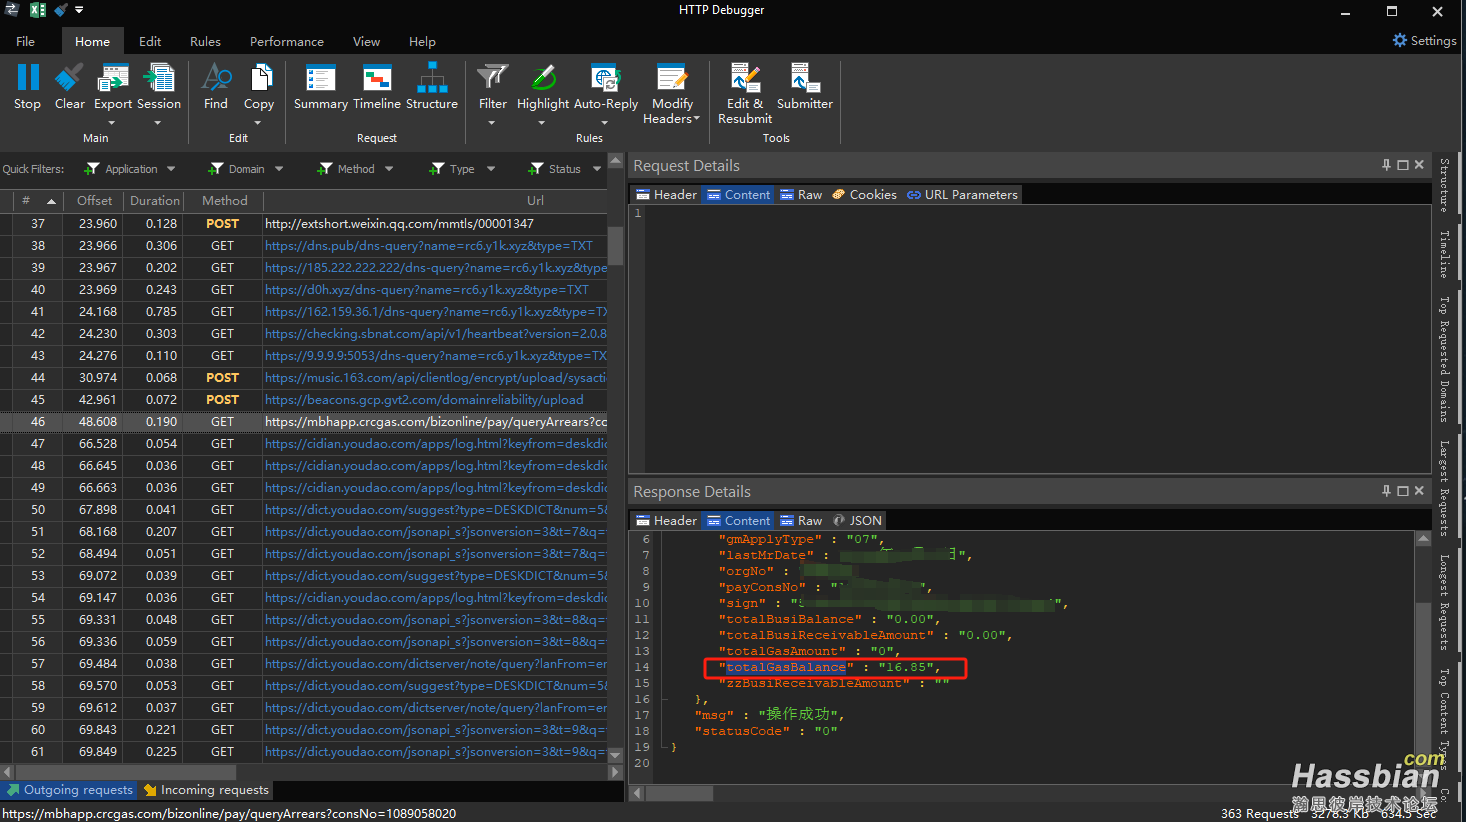The width and height of the screenshot is (1466, 822).
Task: Open the Type quick filter dropdown
Action: (x=491, y=169)
